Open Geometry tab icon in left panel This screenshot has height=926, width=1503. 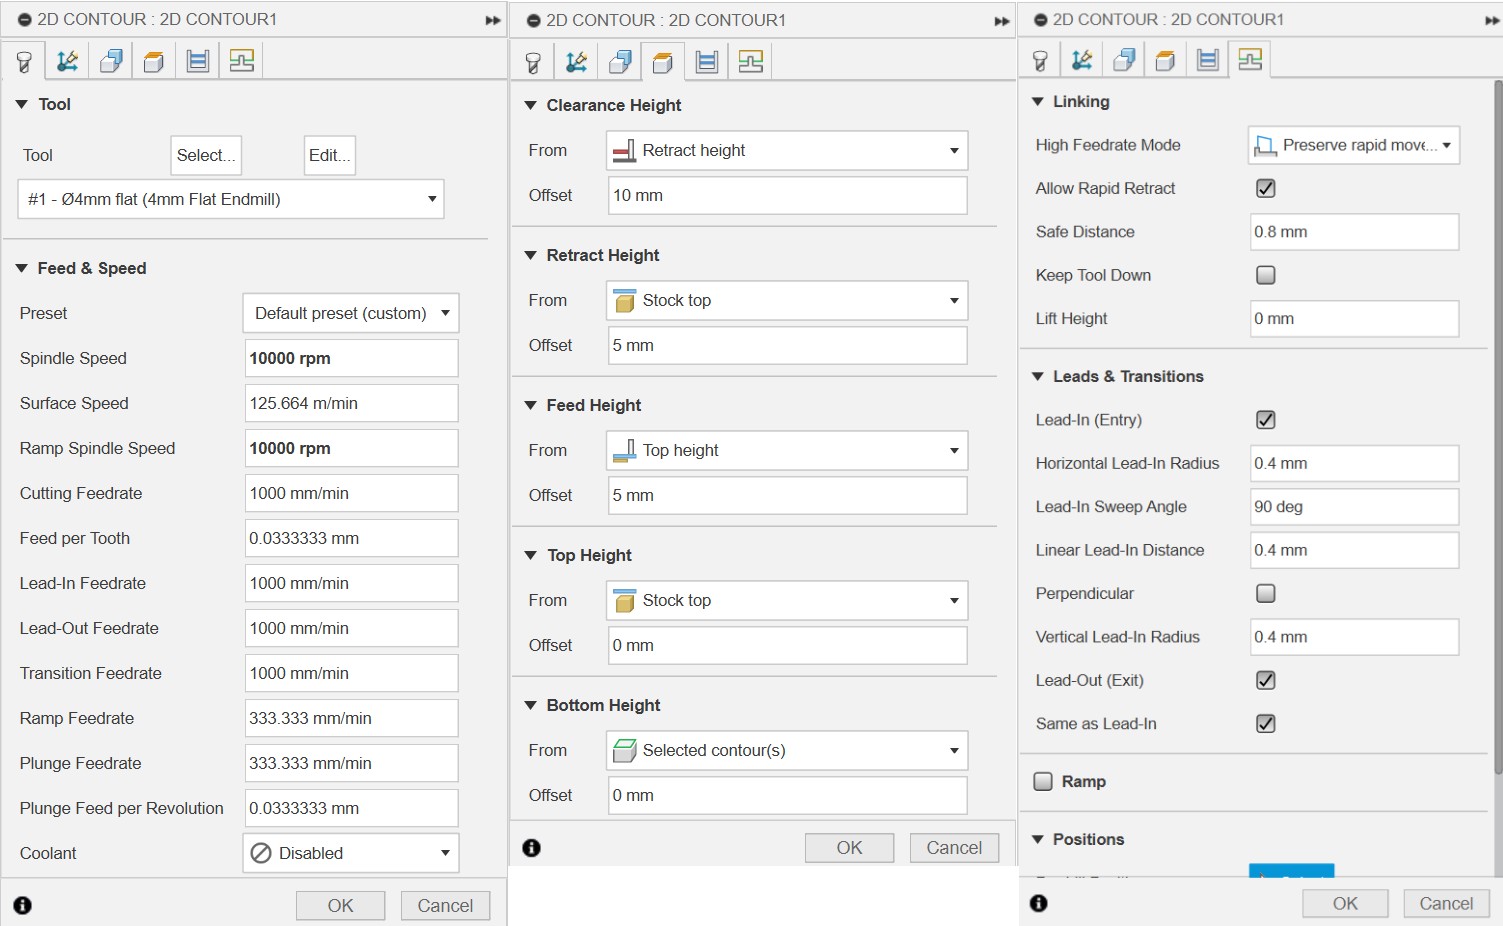coord(67,61)
